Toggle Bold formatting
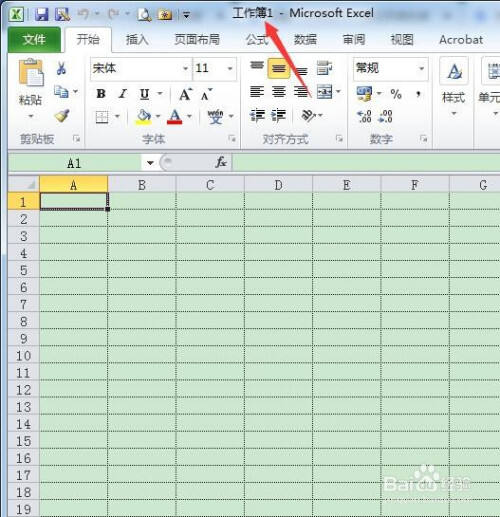Image resolution: width=500 pixels, height=517 pixels. pyautogui.click(x=101, y=94)
